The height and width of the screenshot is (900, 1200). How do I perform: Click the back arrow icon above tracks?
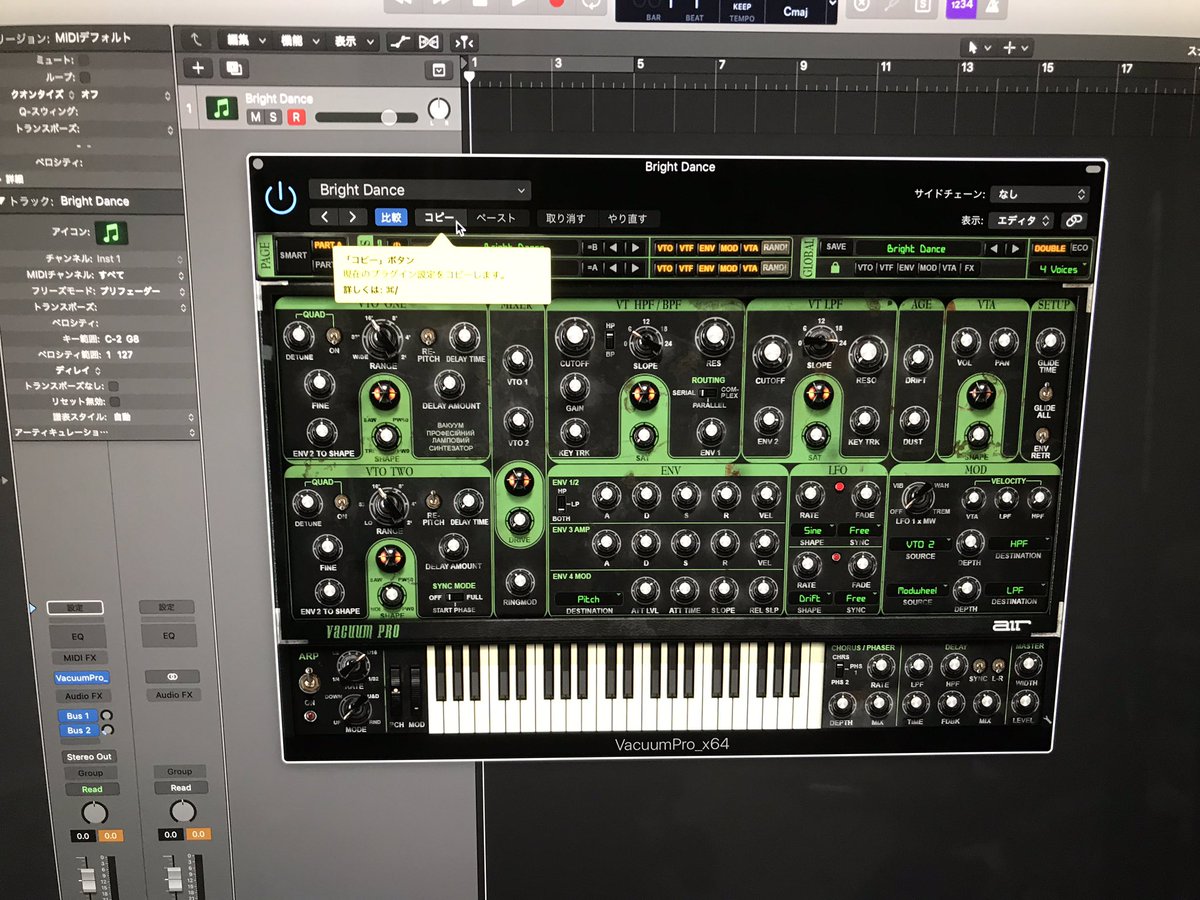point(196,41)
